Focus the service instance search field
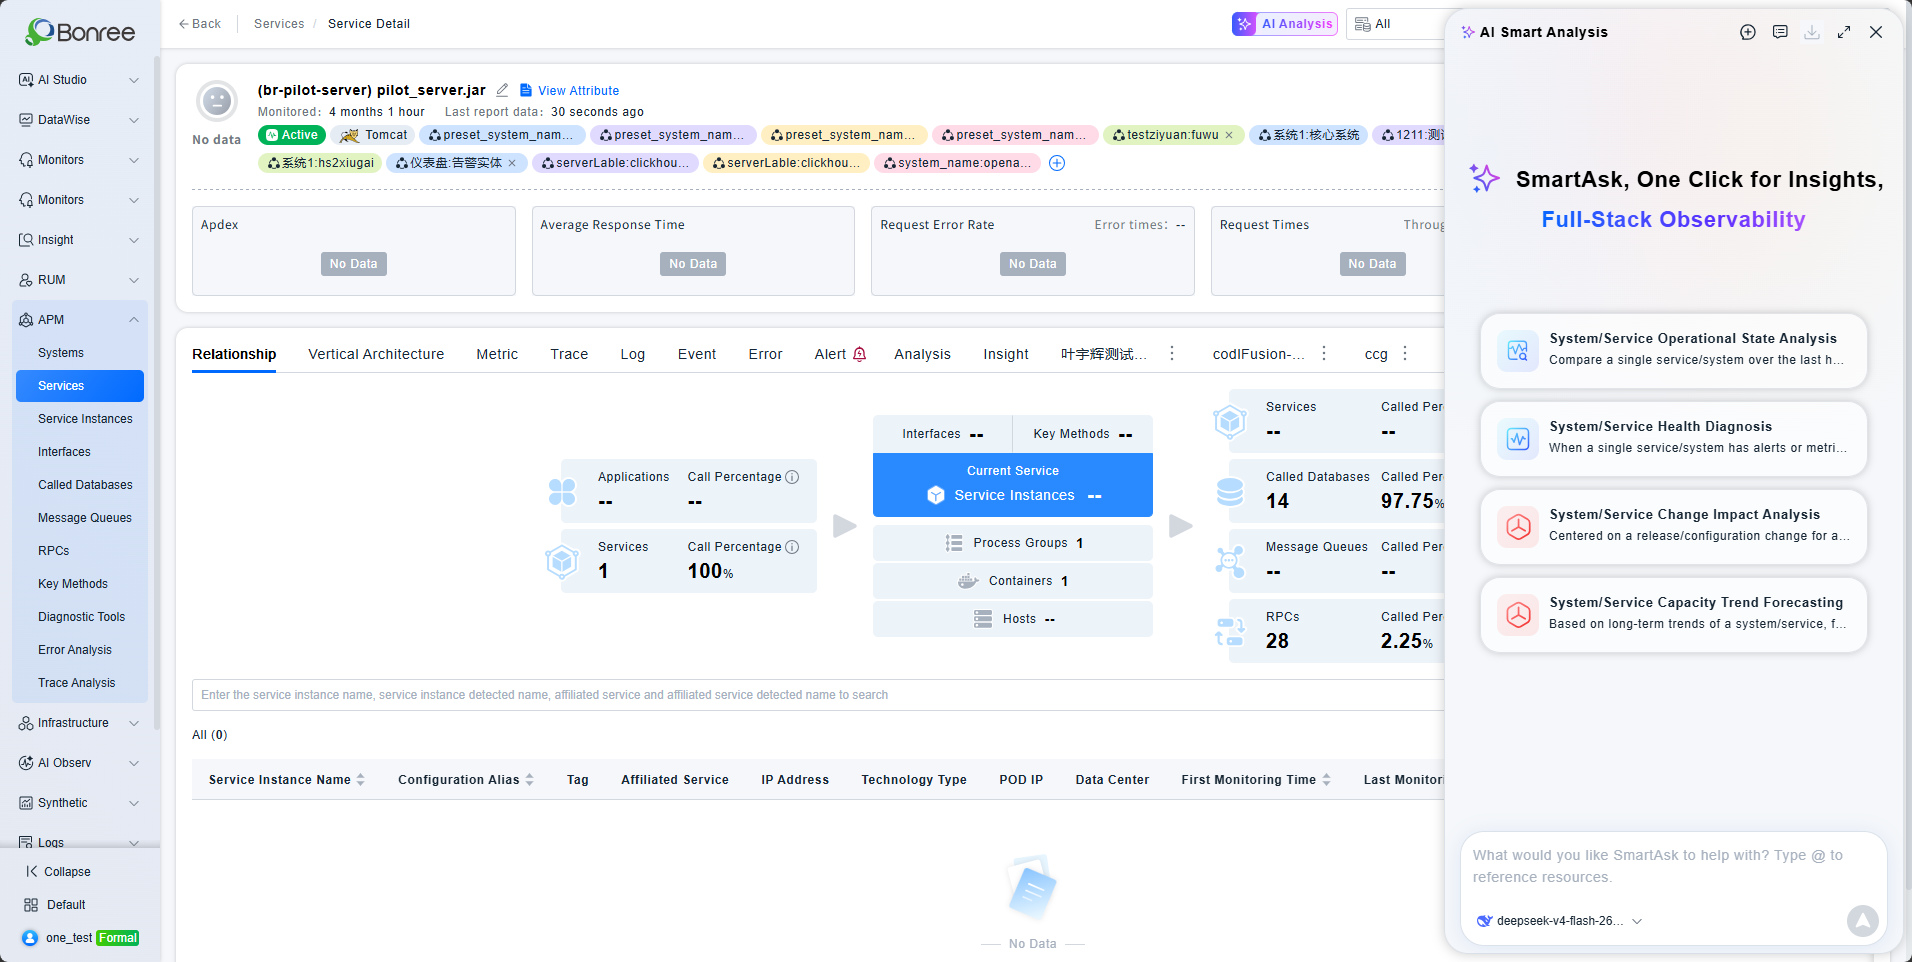This screenshot has height=962, width=1912. 818,695
